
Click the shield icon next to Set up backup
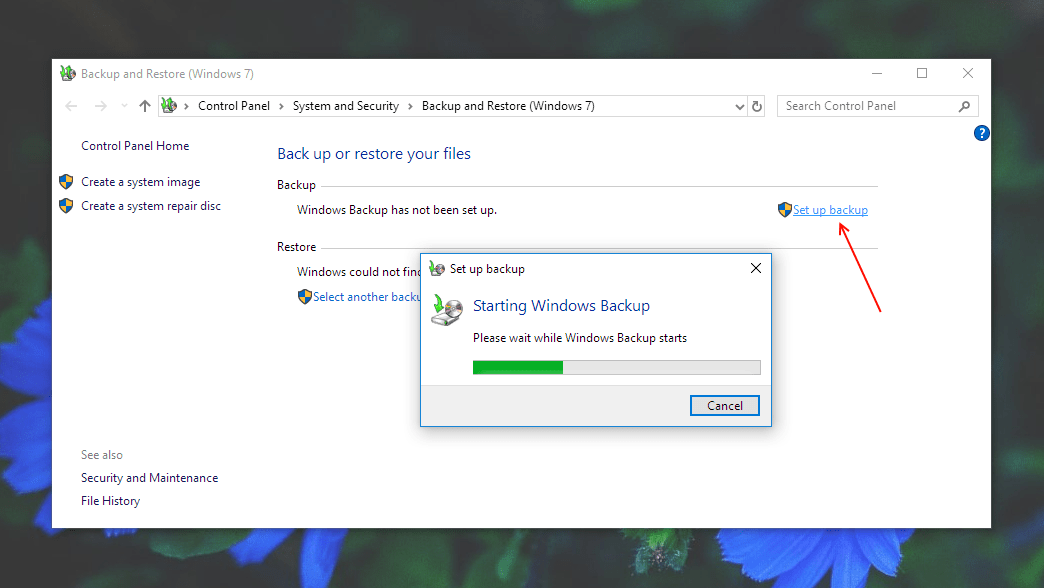(x=783, y=209)
